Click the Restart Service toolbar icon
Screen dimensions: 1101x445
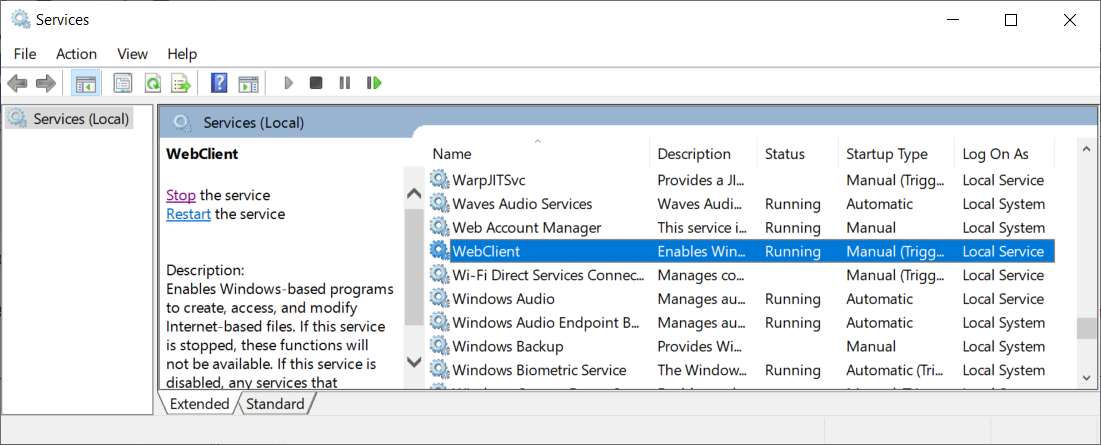click(x=374, y=84)
